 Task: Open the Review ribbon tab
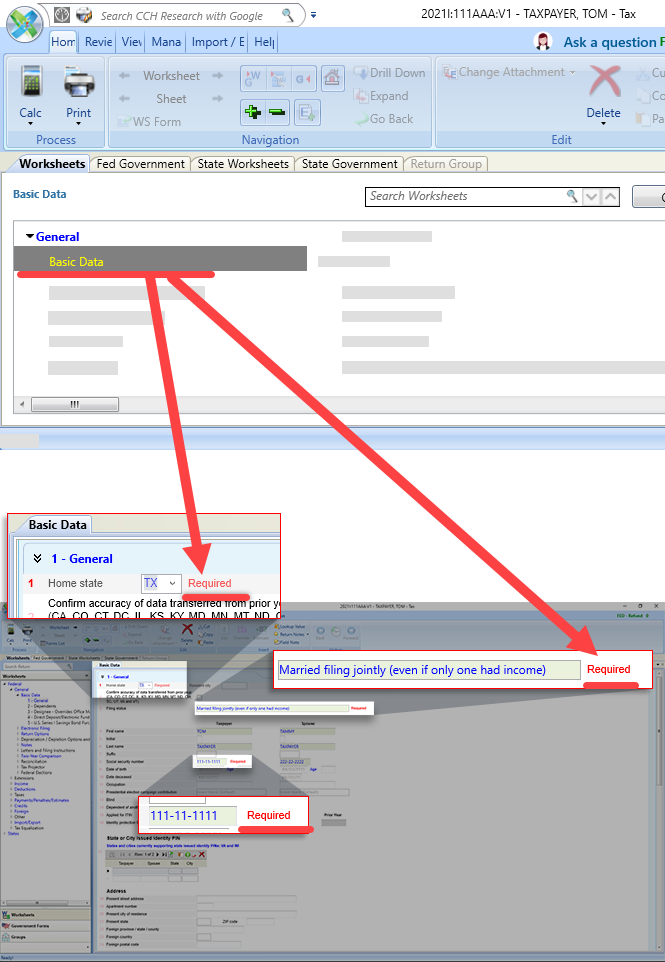[x=99, y=42]
